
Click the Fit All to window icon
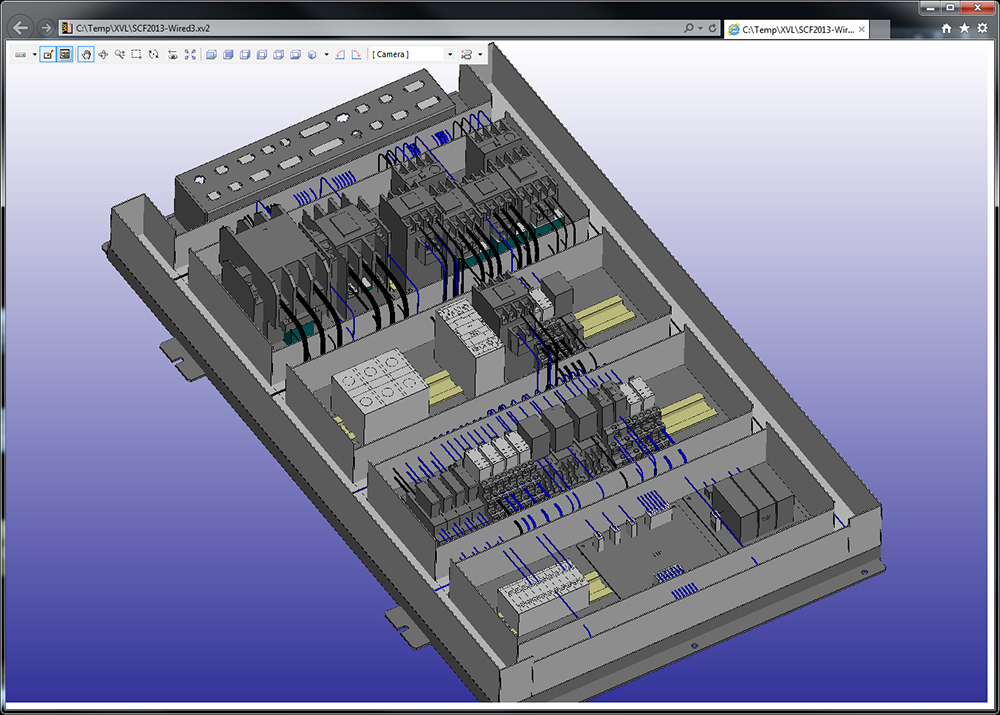click(x=189, y=54)
